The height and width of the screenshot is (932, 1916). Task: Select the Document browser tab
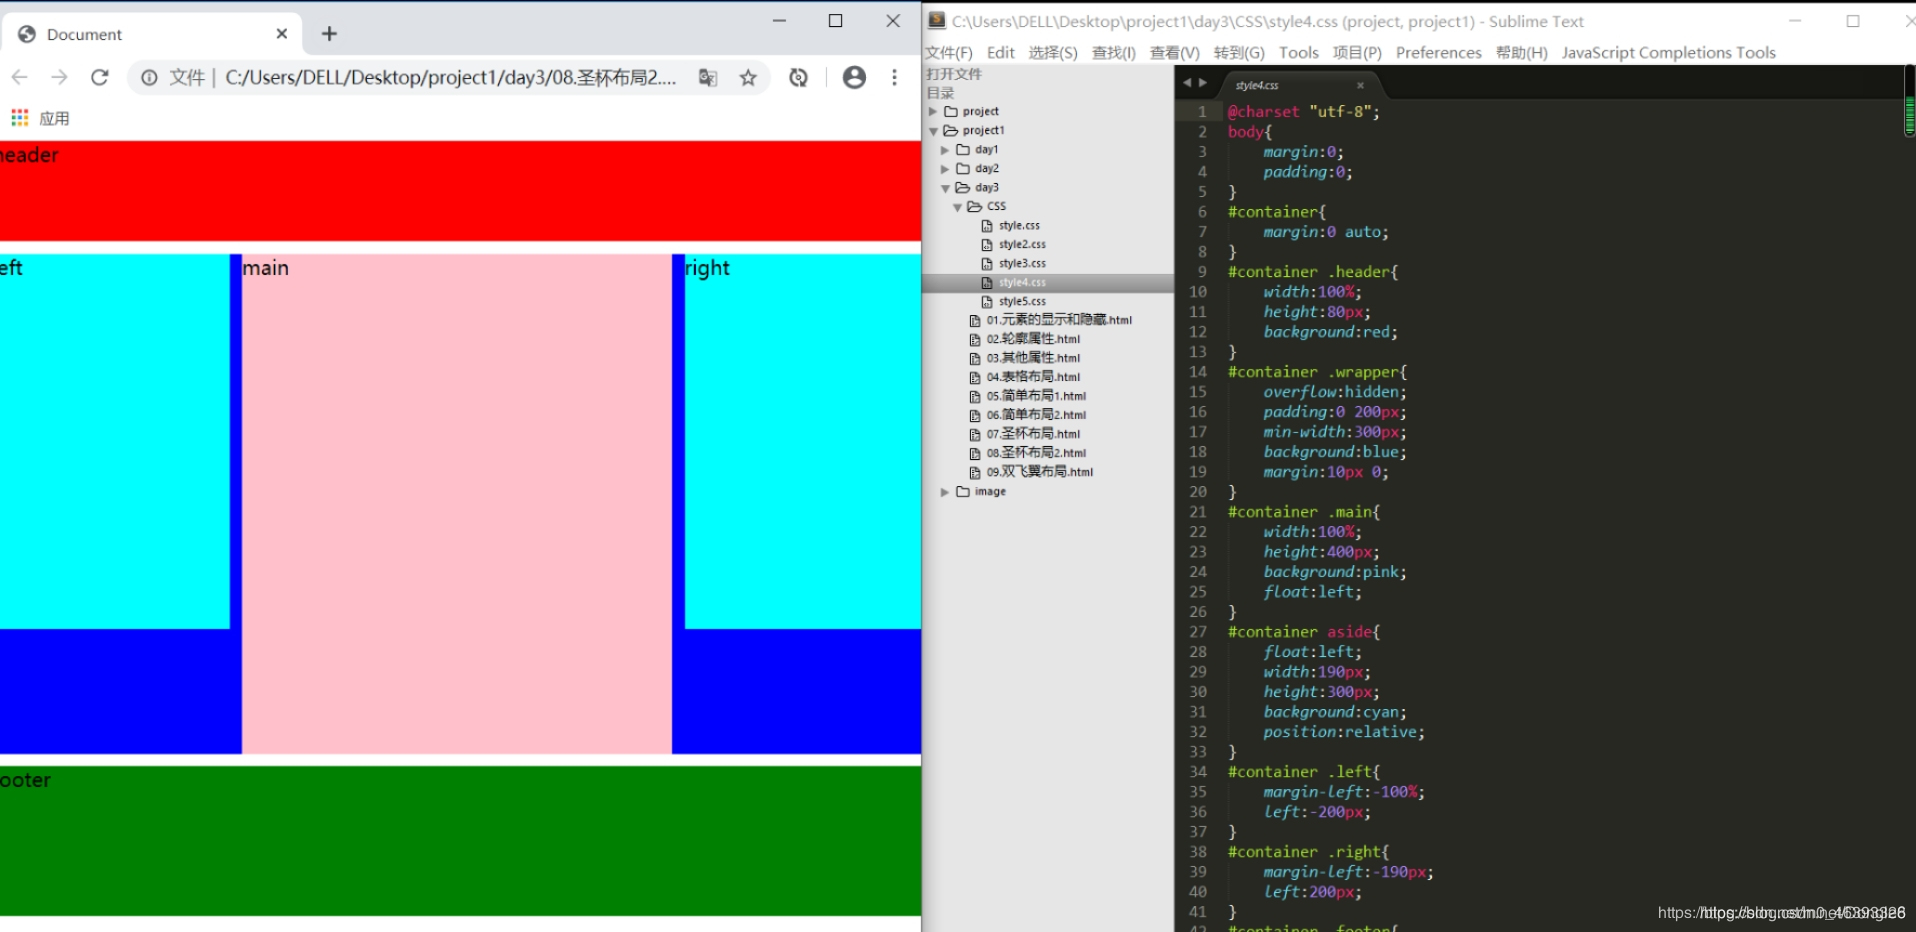coord(153,34)
